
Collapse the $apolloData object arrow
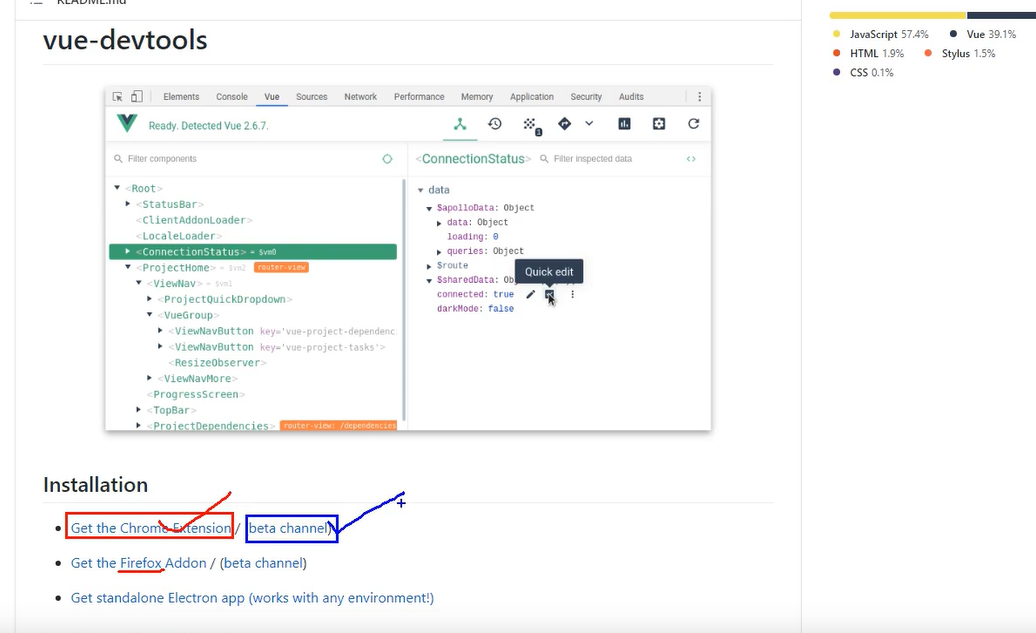click(x=429, y=208)
